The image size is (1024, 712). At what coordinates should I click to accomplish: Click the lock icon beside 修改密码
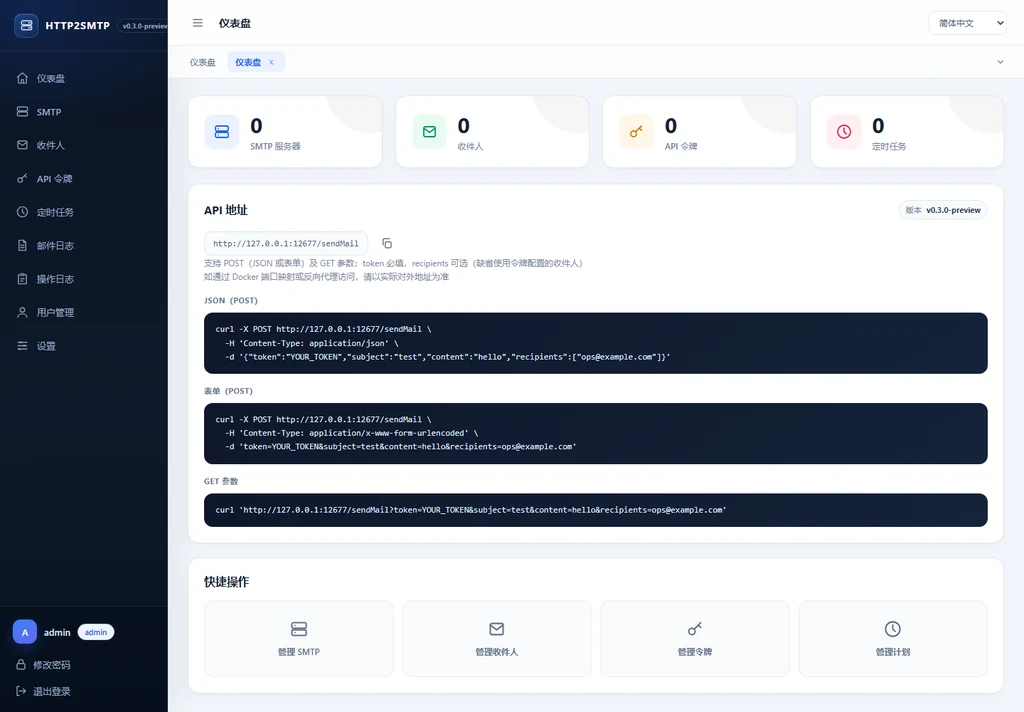click(x=21, y=664)
